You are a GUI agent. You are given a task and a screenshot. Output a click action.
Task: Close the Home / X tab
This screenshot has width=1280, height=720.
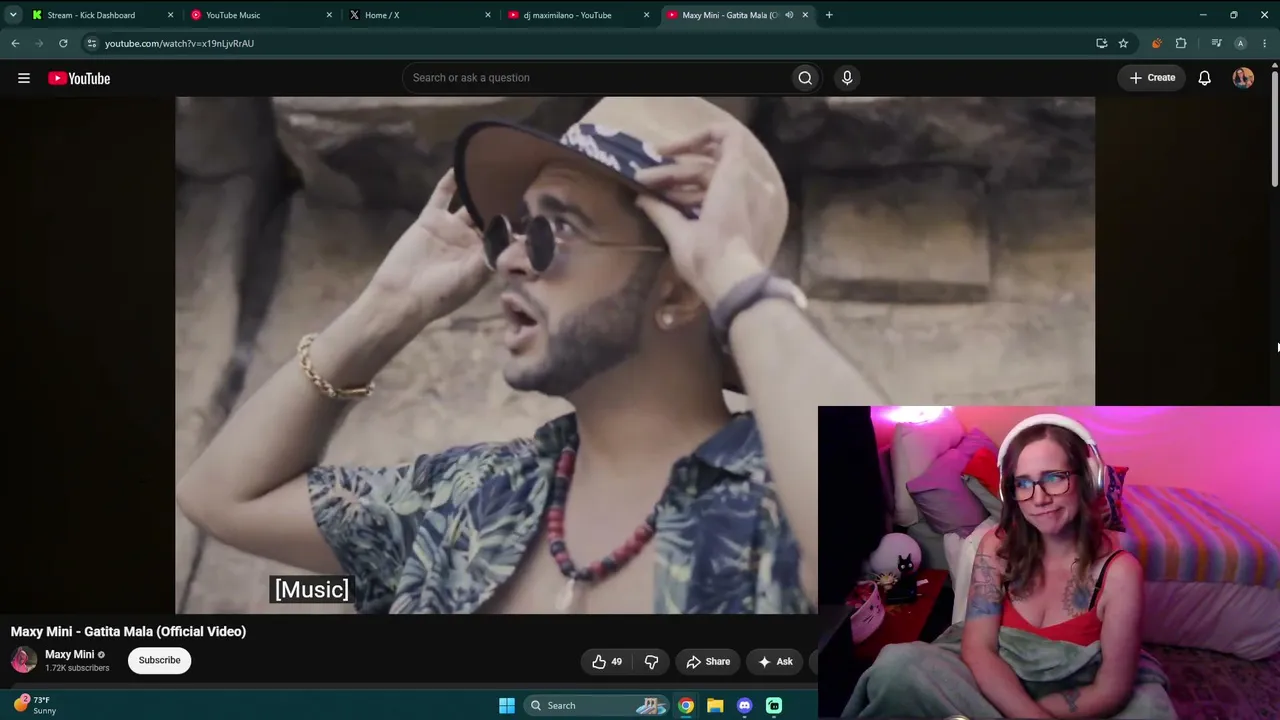488,15
